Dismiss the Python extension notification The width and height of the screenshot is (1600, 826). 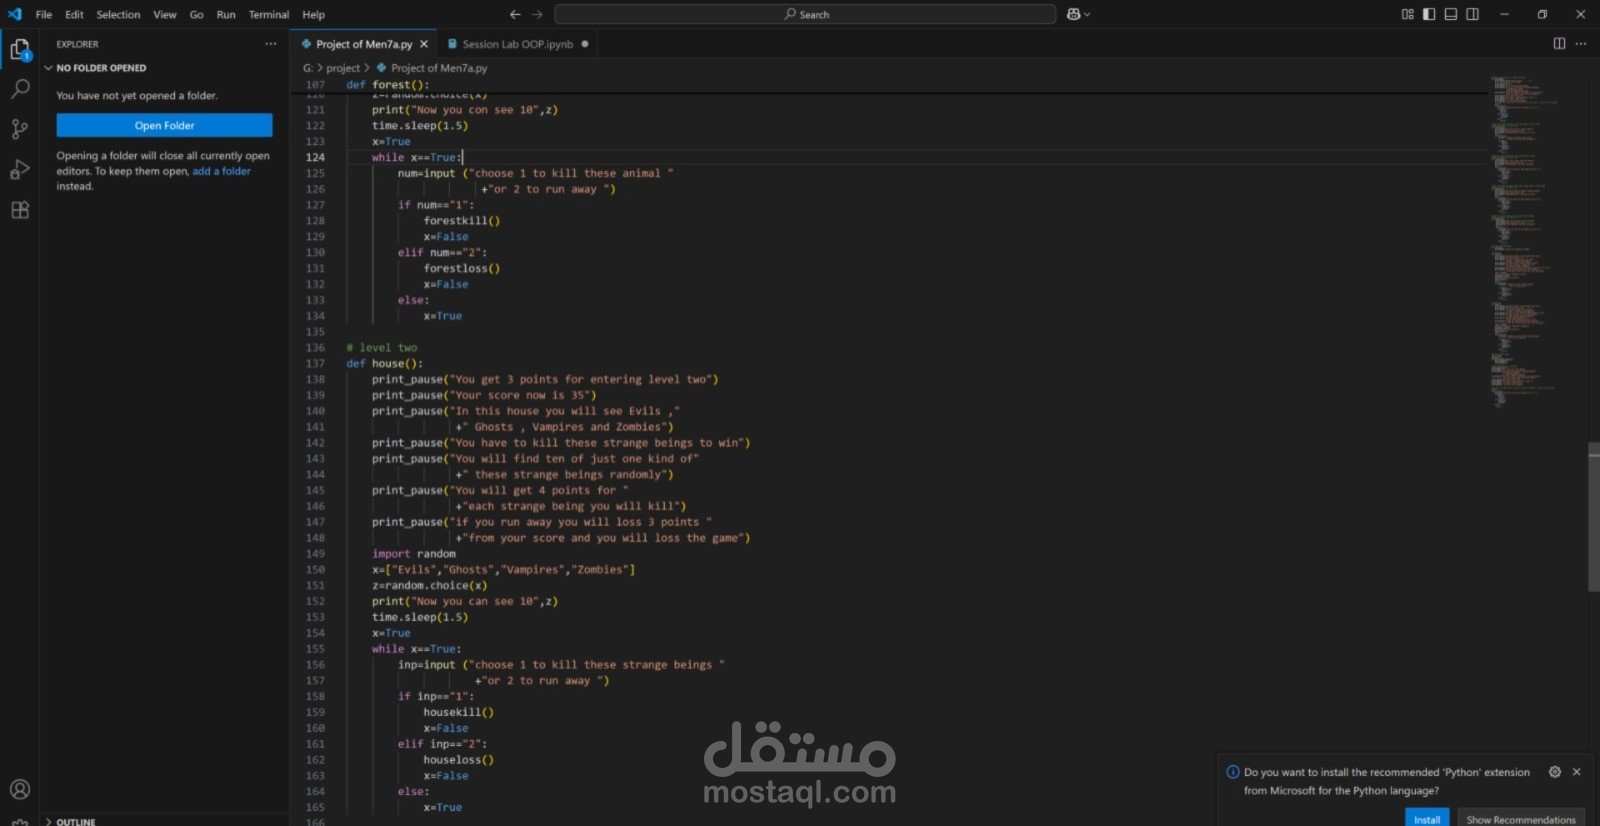(1577, 772)
